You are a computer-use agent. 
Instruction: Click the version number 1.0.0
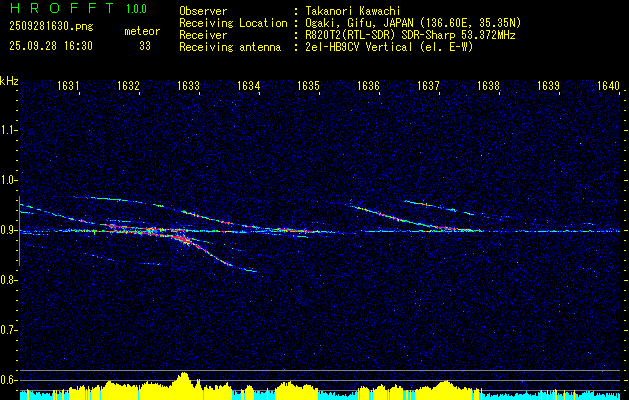[x=136, y=9]
